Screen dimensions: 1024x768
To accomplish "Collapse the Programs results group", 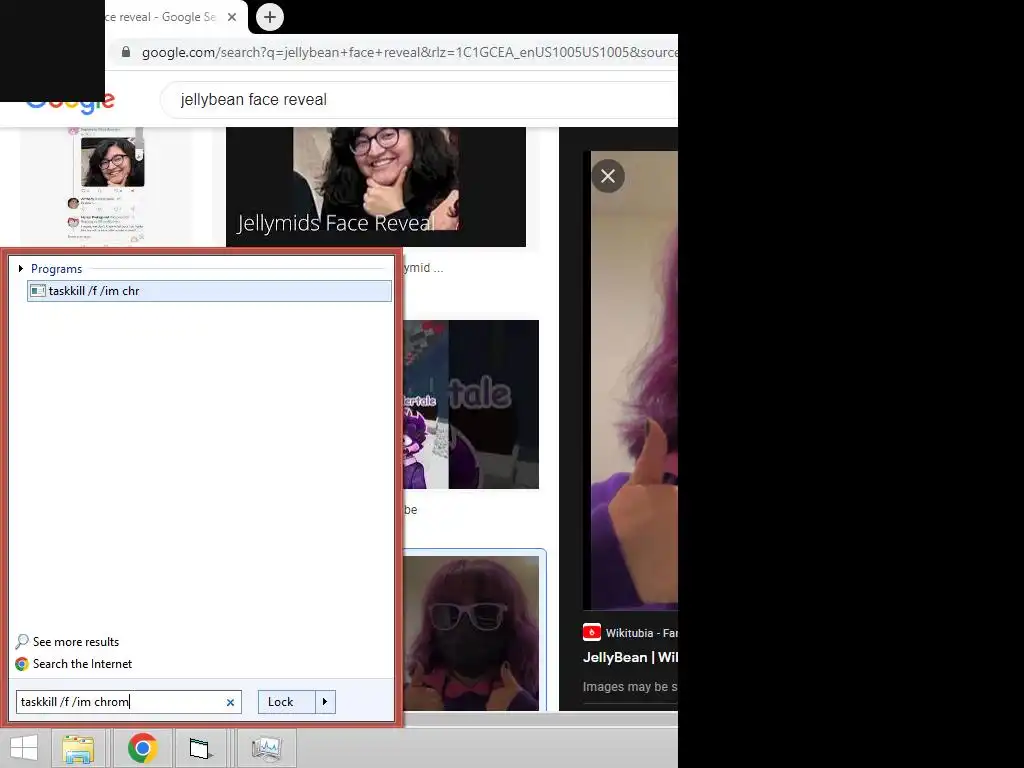I will [21, 268].
